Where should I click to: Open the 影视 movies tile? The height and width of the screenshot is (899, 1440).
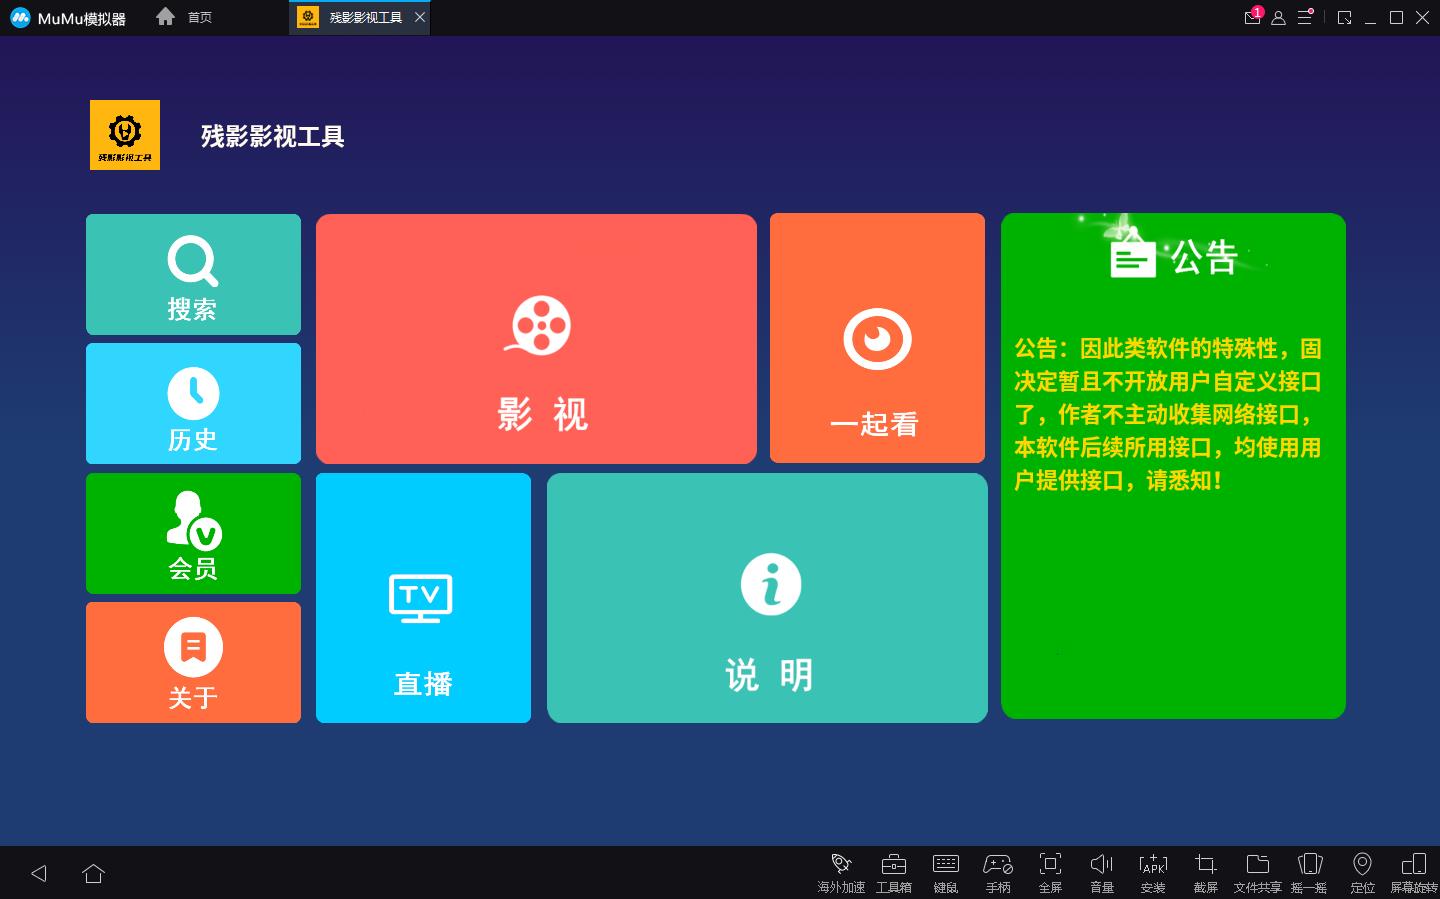536,339
